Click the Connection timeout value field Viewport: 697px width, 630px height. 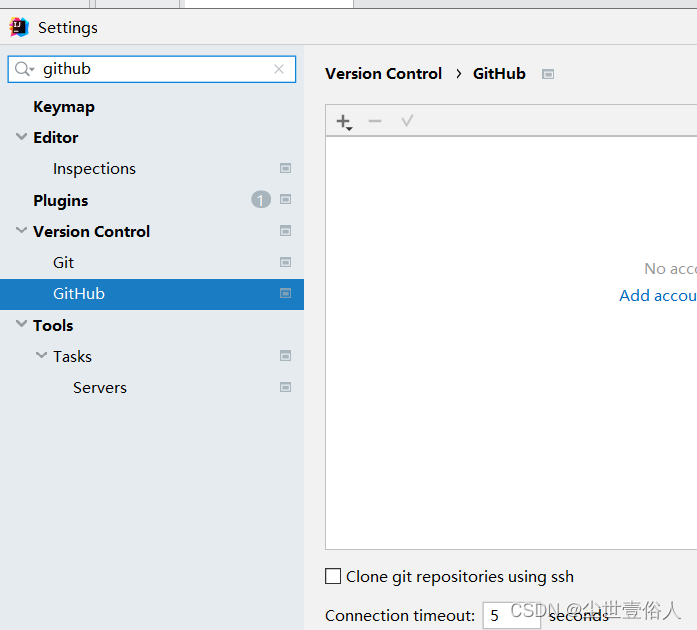(x=512, y=615)
